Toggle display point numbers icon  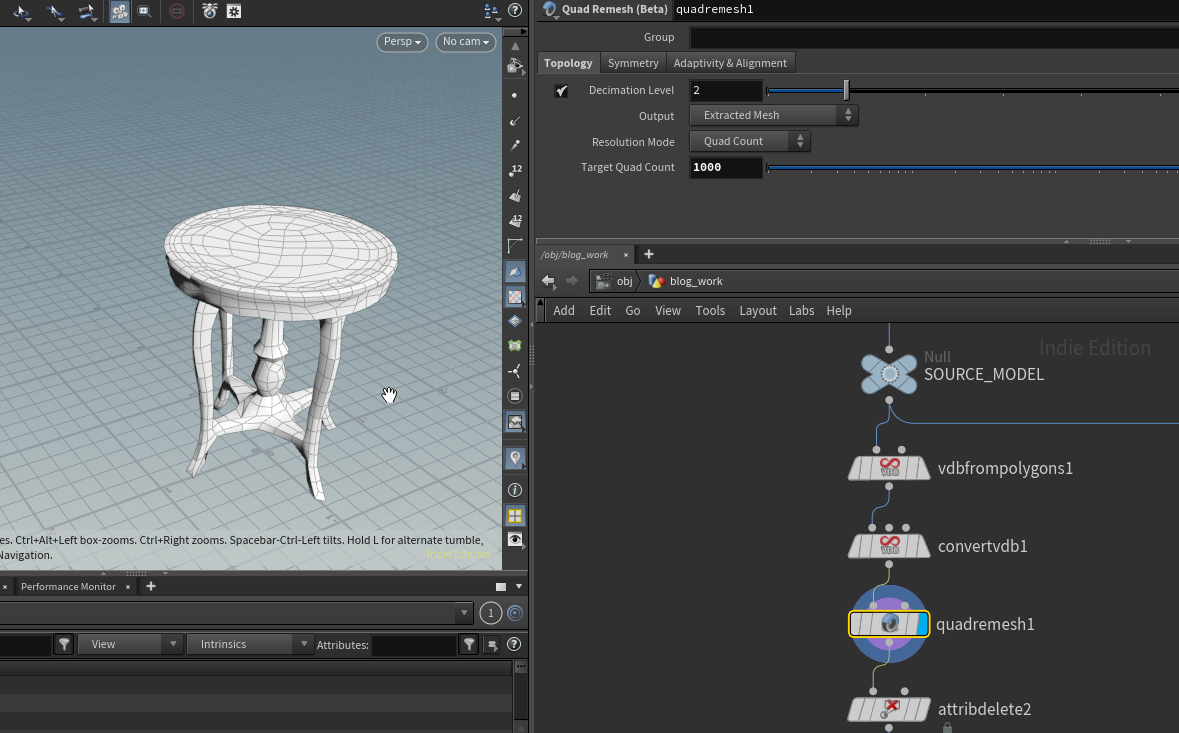(x=515, y=171)
